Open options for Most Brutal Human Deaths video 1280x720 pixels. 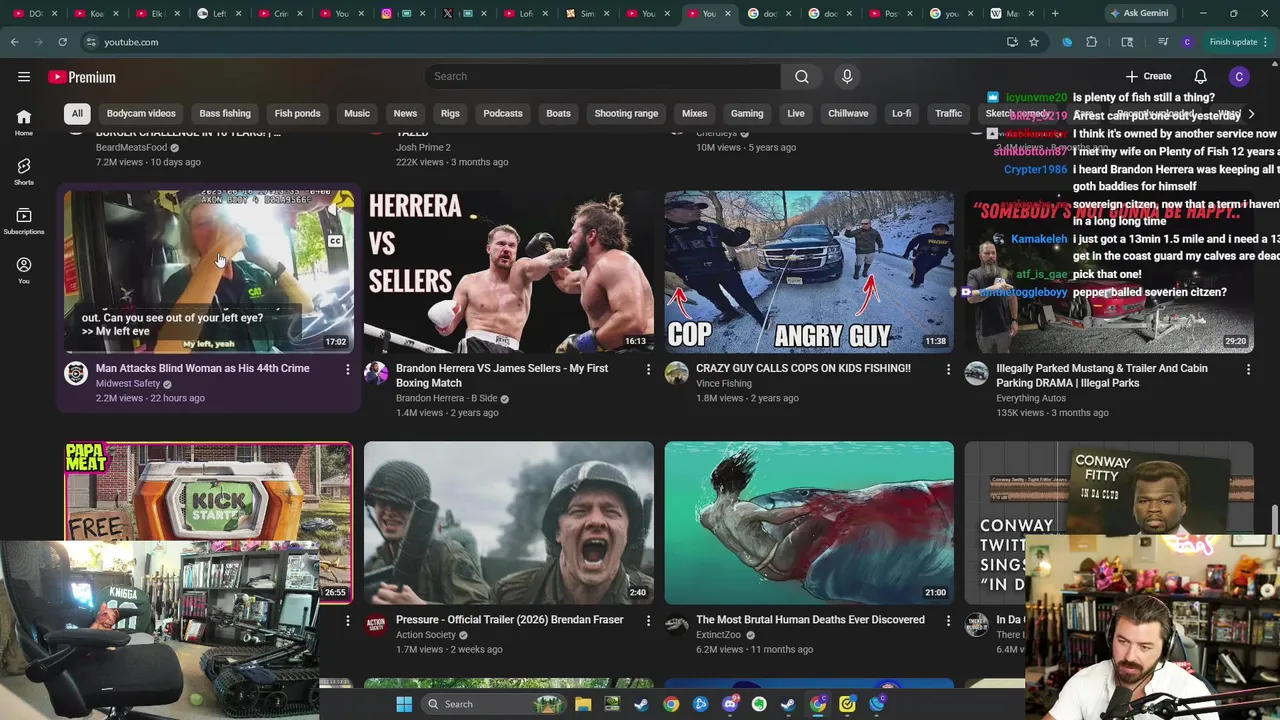948,621
